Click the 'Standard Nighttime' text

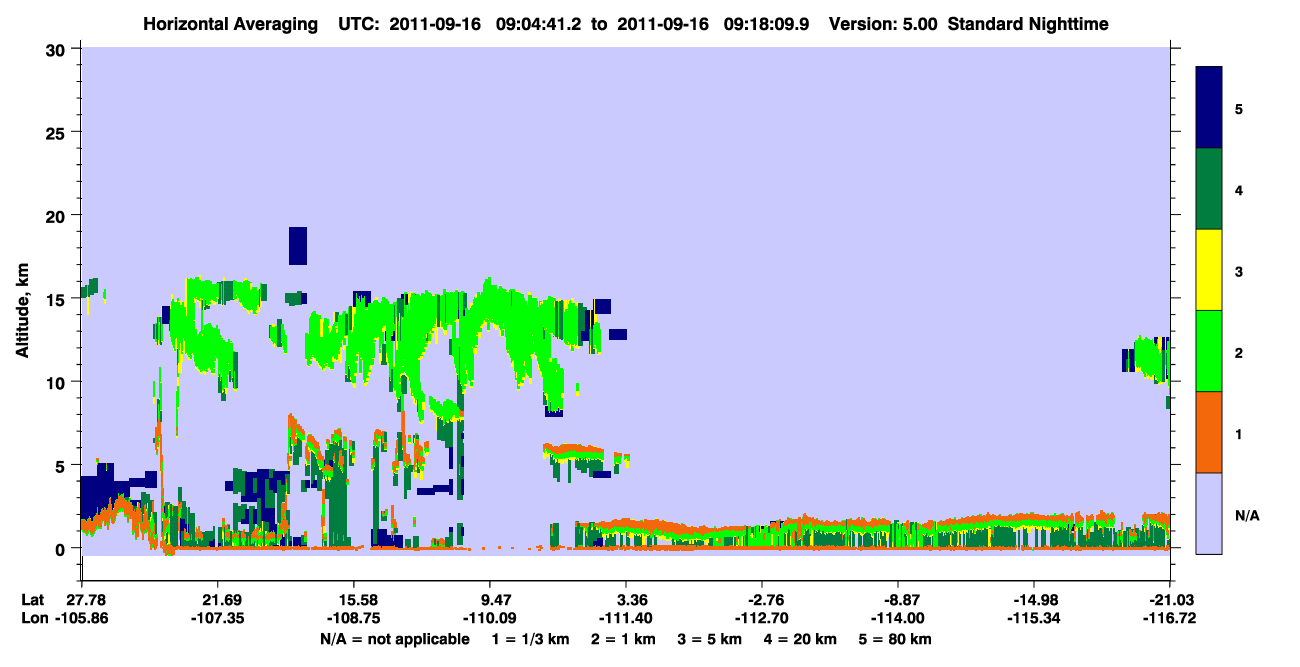pyautogui.click(x=1027, y=23)
